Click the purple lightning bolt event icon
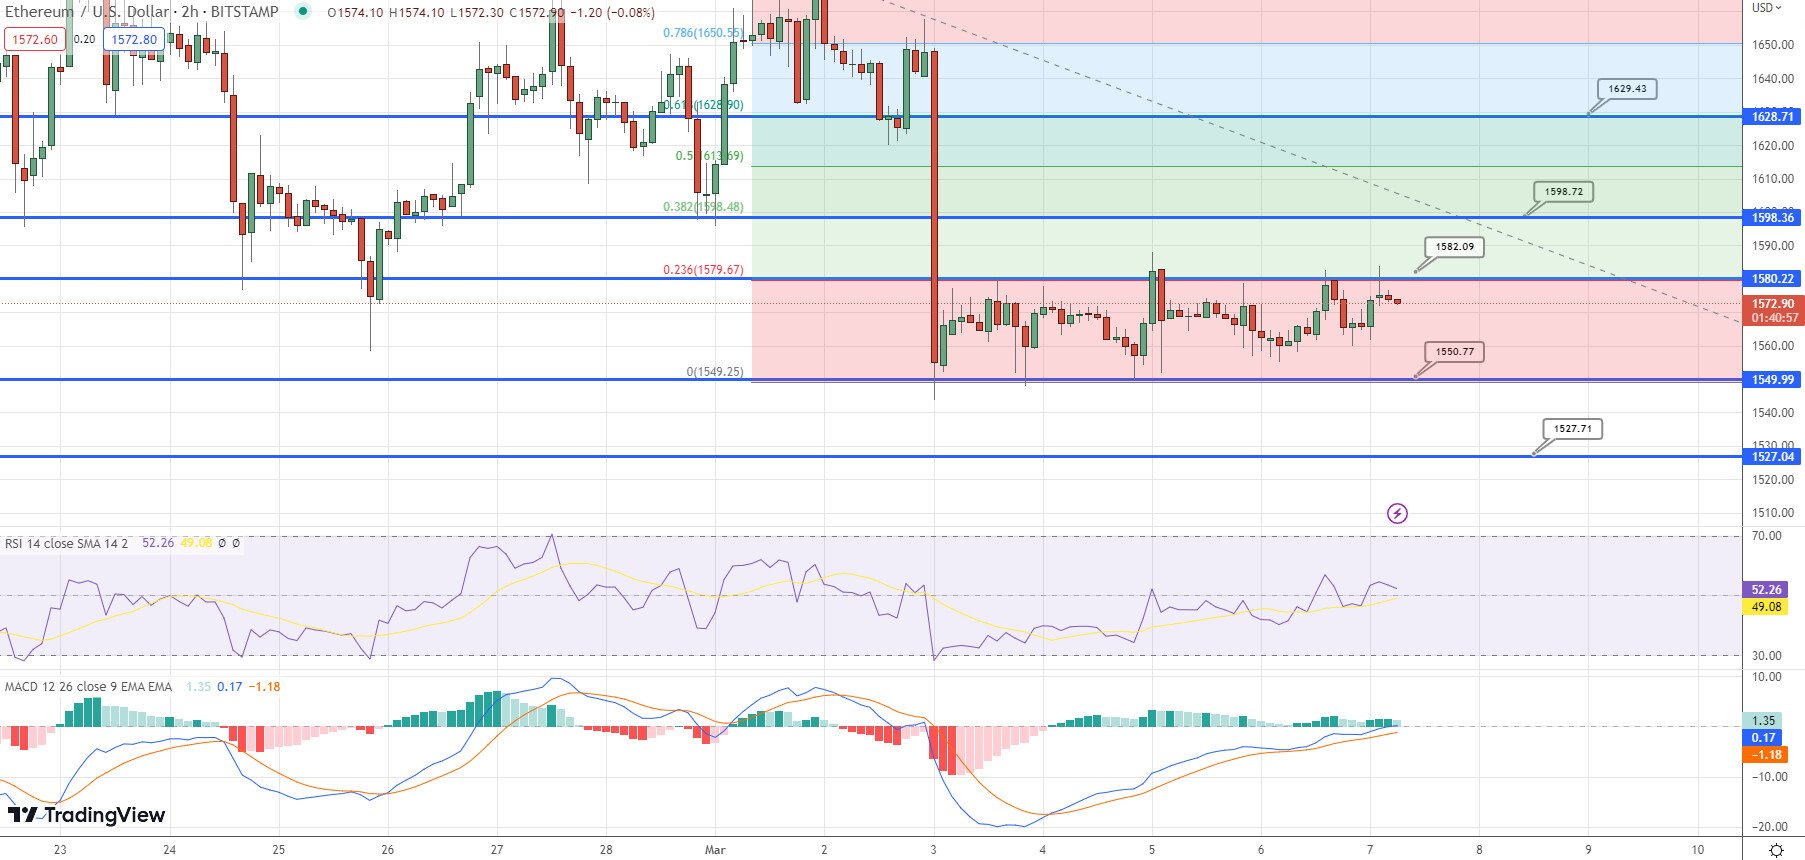This screenshot has width=1805, height=860. [x=1397, y=514]
